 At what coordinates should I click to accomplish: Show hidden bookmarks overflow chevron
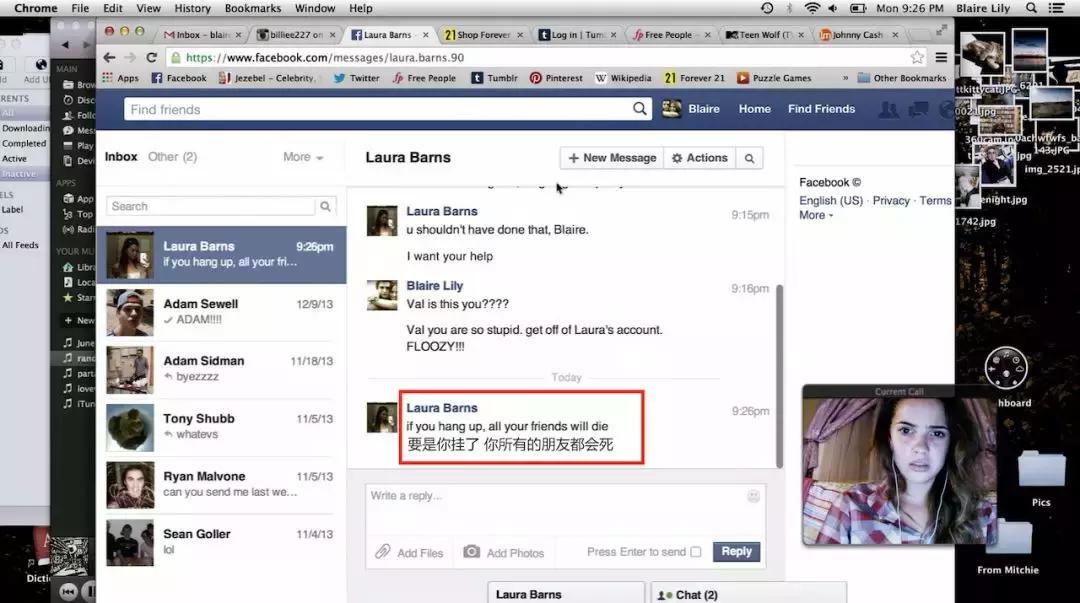tap(845, 78)
